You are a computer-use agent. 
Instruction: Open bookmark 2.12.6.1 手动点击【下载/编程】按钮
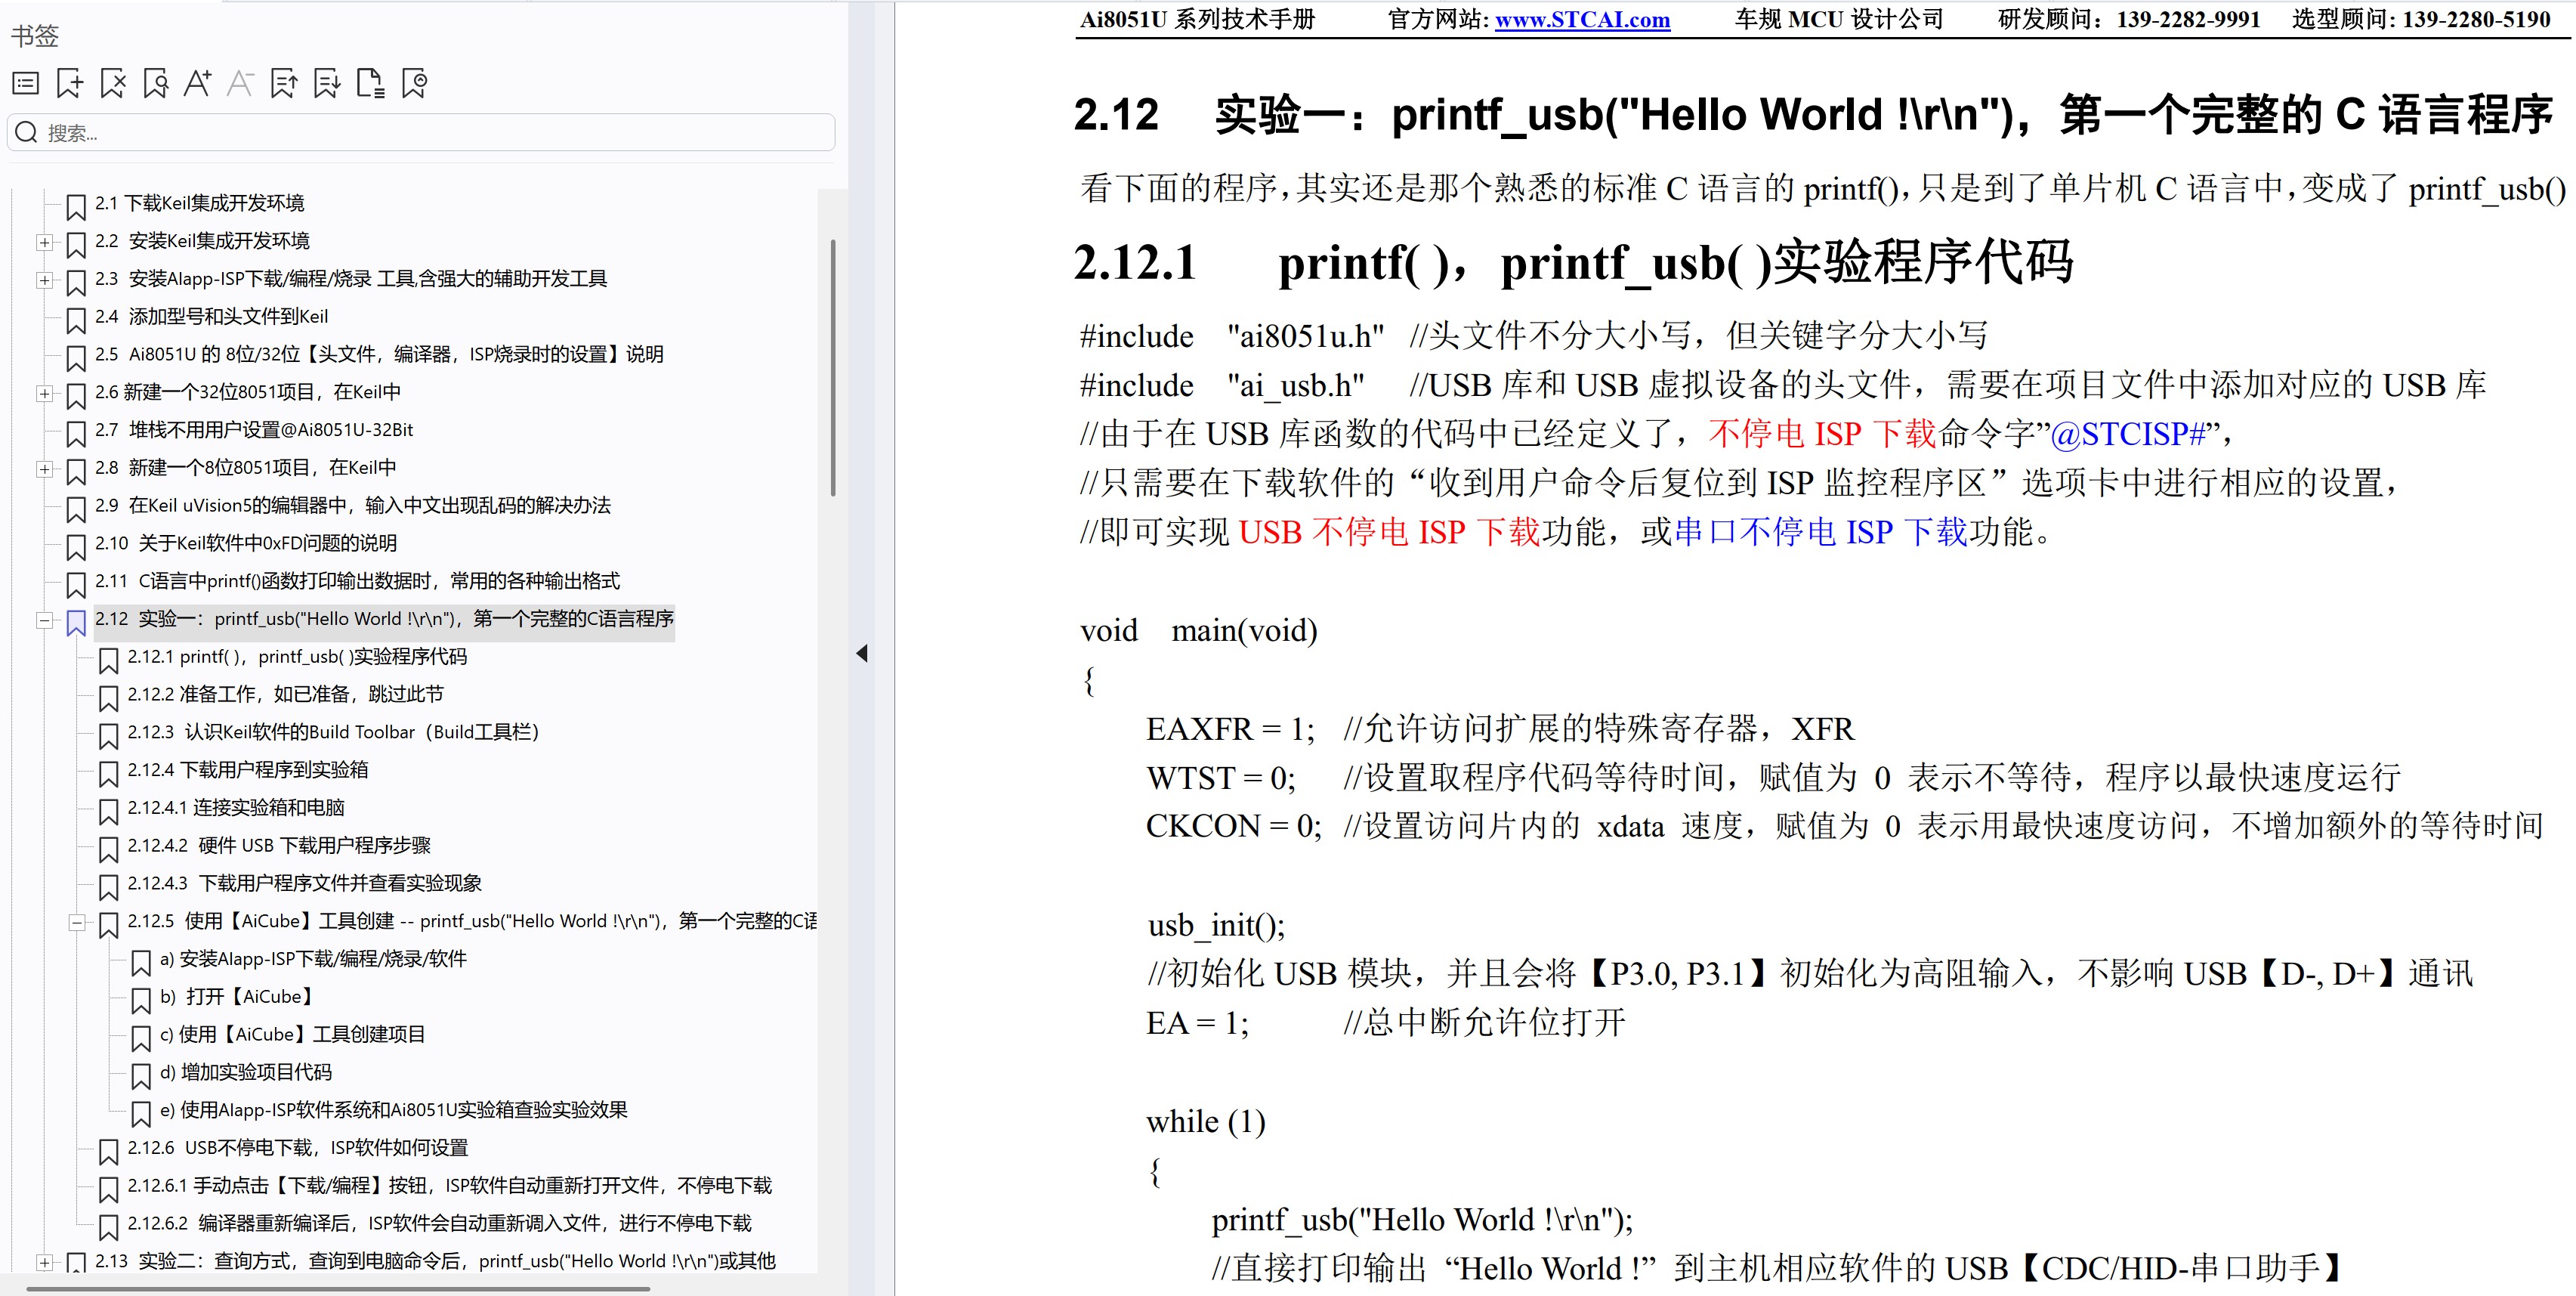(449, 1186)
